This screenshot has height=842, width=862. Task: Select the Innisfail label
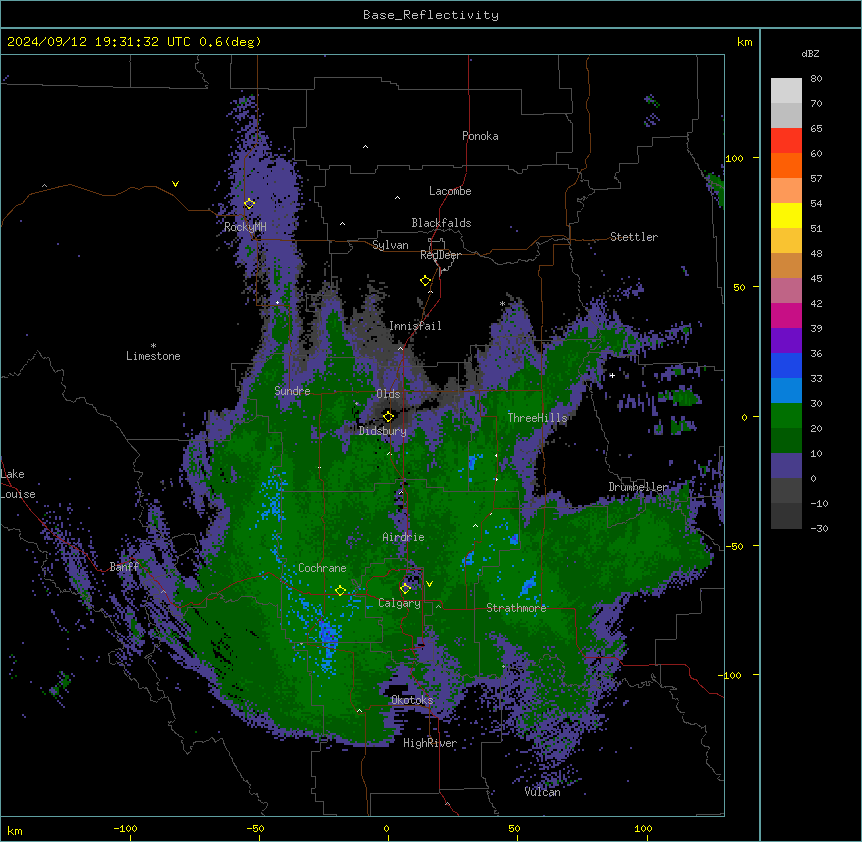point(415,326)
